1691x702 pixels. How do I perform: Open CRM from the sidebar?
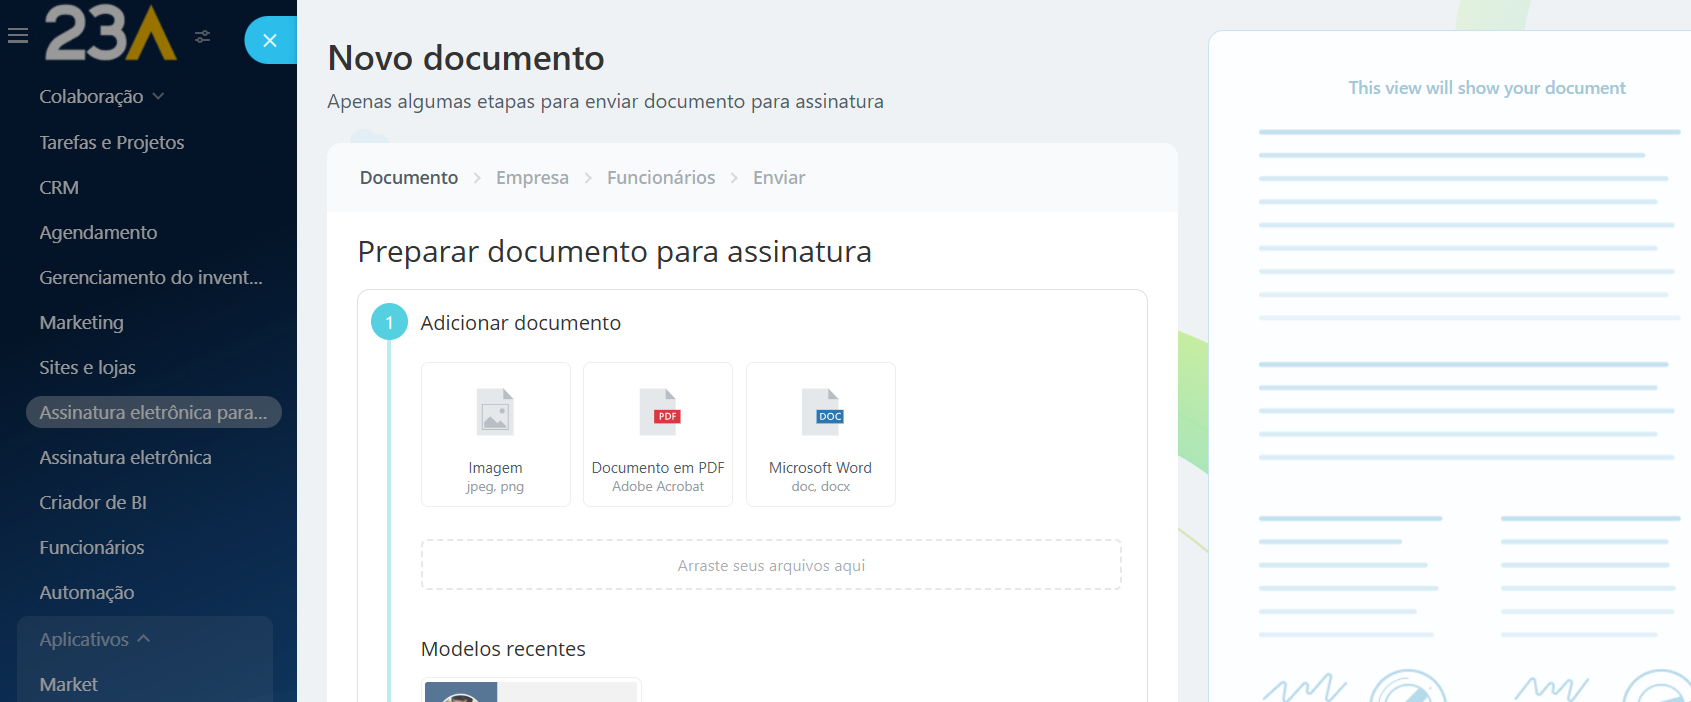point(59,187)
